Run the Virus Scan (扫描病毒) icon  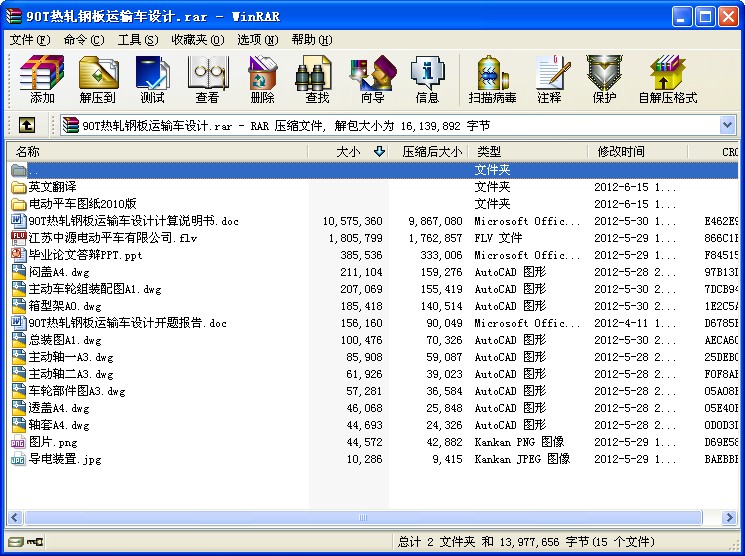(492, 78)
